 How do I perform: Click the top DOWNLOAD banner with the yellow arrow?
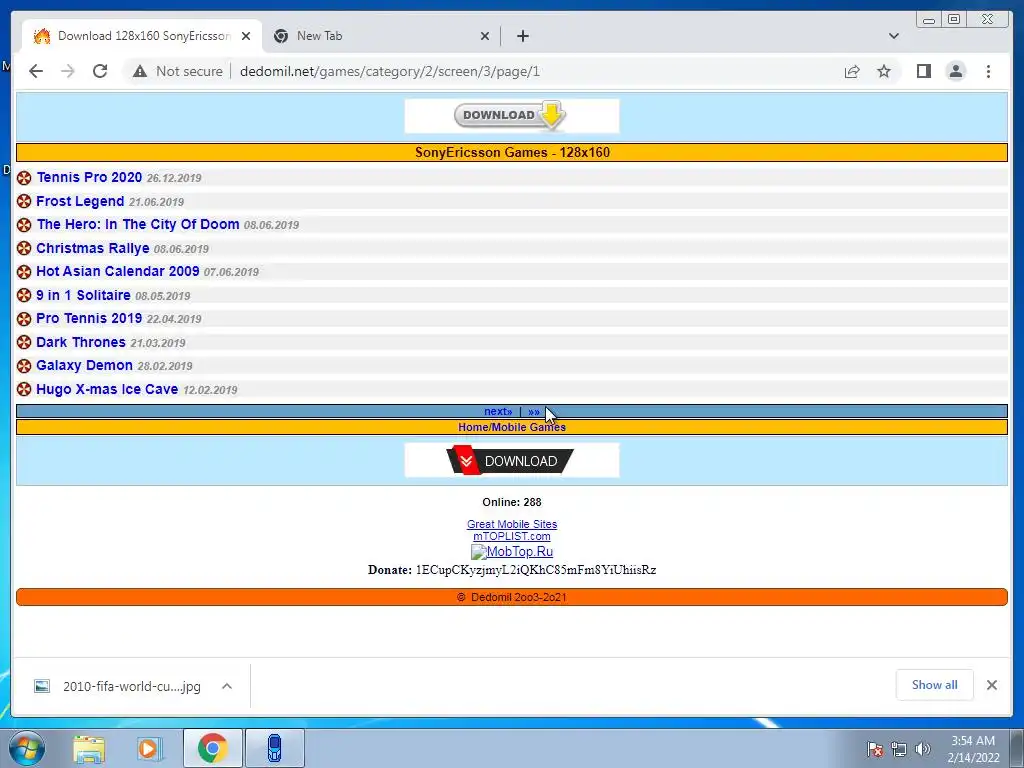[x=511, y=116]
